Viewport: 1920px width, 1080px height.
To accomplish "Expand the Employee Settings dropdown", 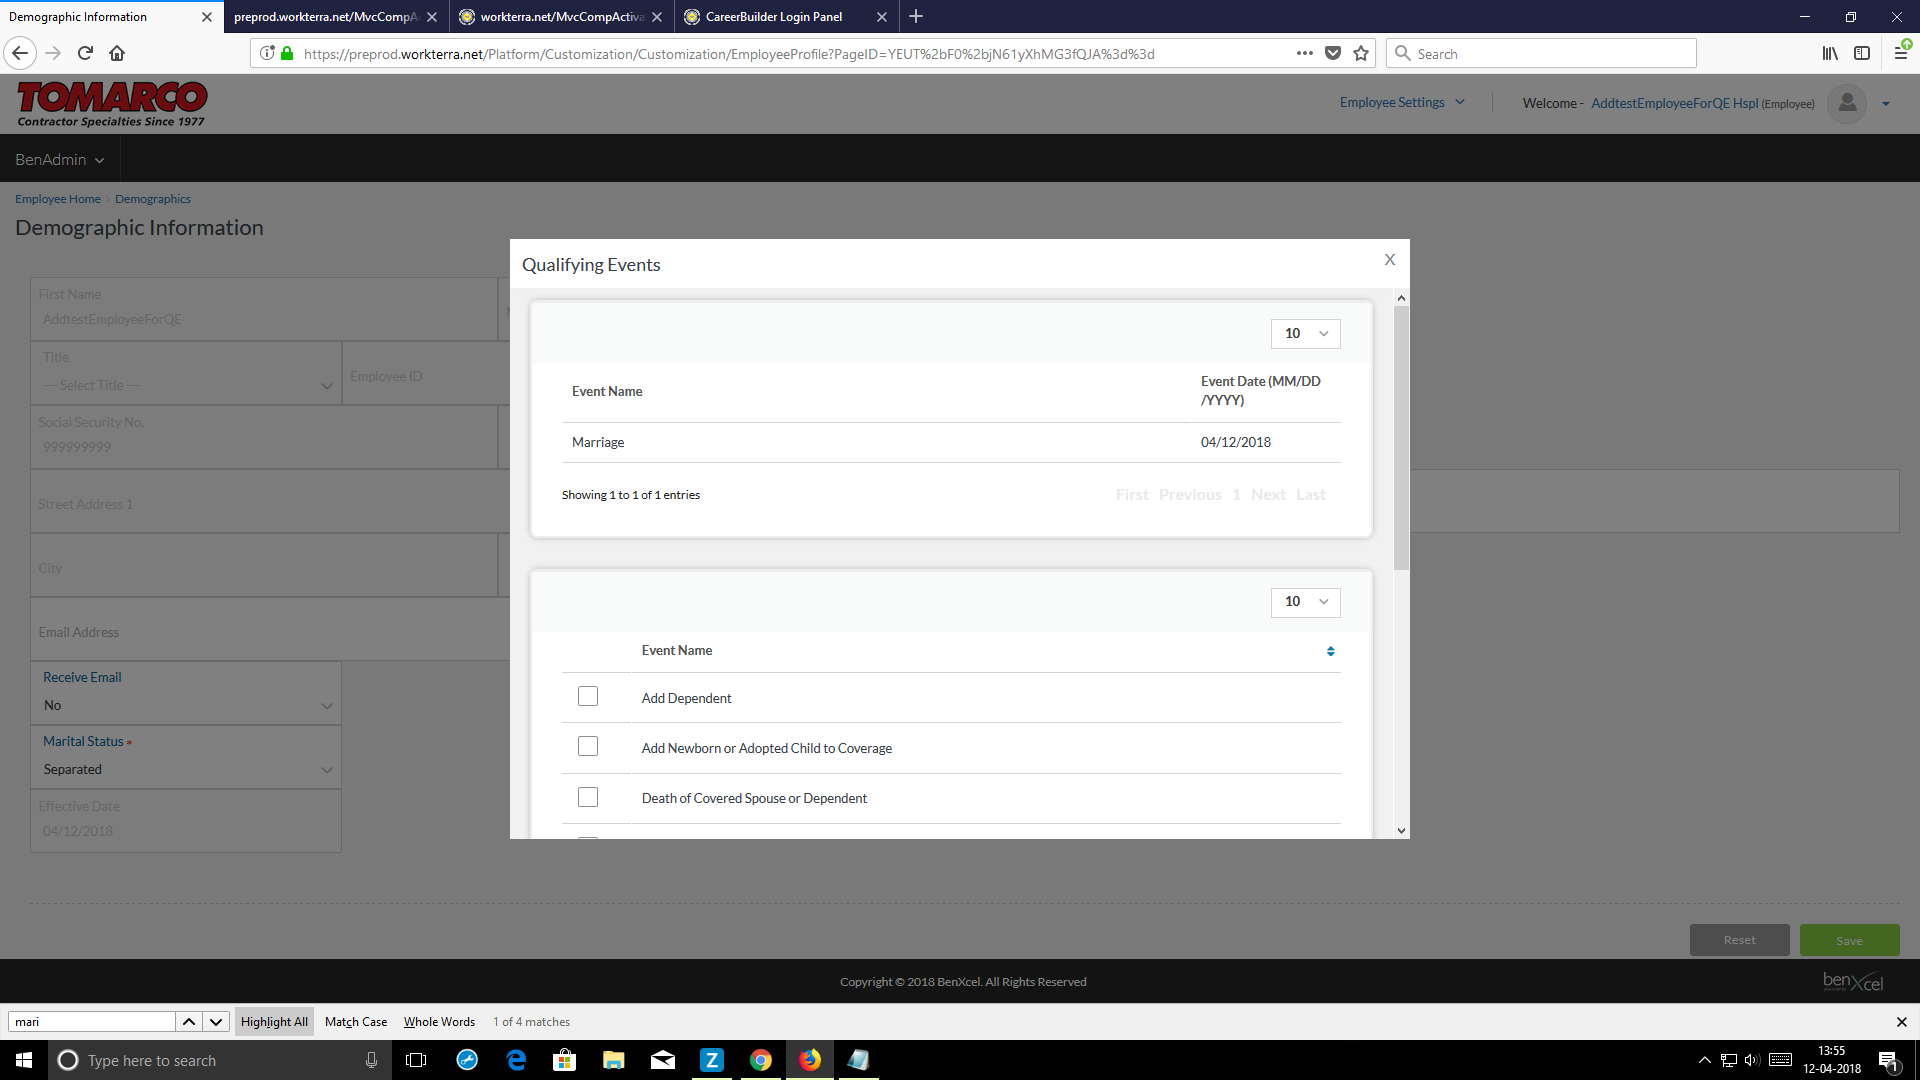I will point(1402,103).
